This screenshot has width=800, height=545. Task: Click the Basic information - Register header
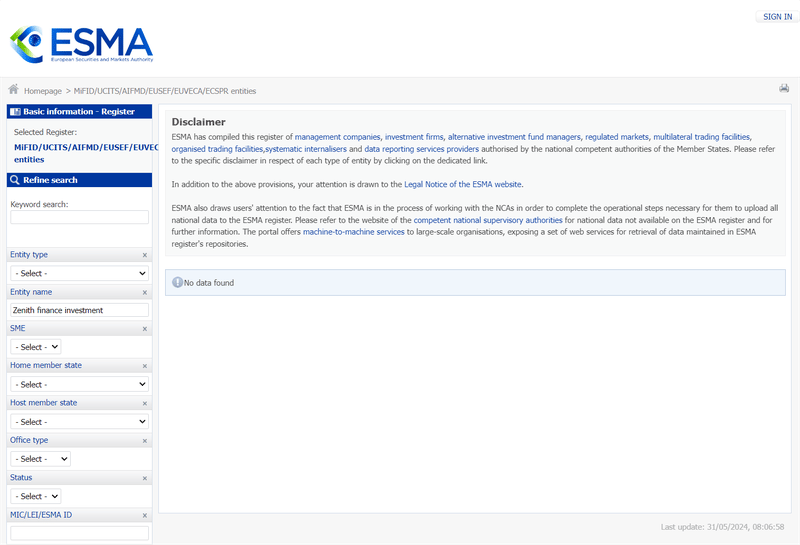tap(80, 112)
